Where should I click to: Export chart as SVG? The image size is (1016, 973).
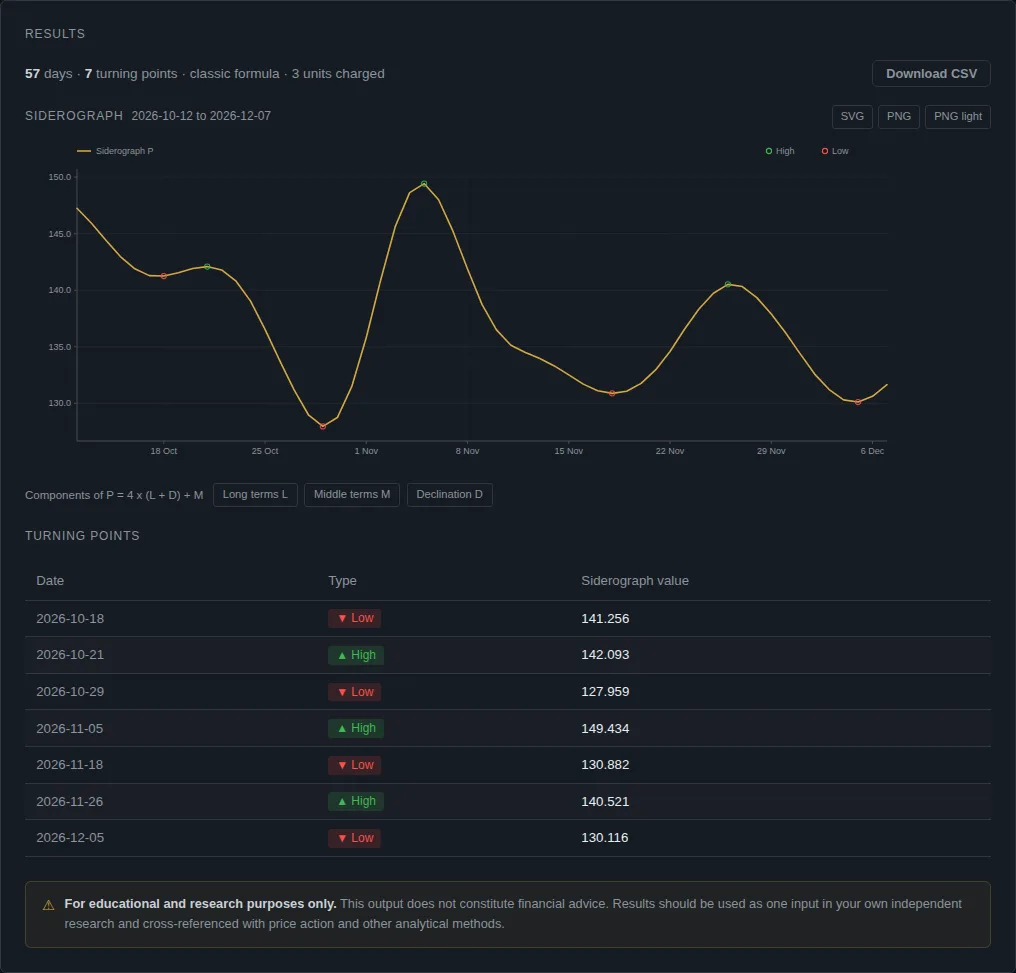(851, 117)
